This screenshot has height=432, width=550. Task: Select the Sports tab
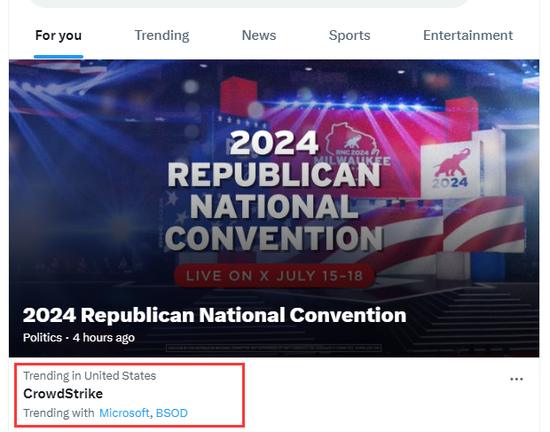(x=349, y=35)
